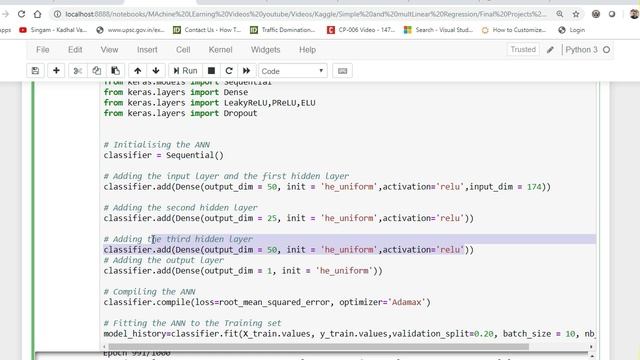Save the notebook with floppy icon

click(x=36, y=71)
